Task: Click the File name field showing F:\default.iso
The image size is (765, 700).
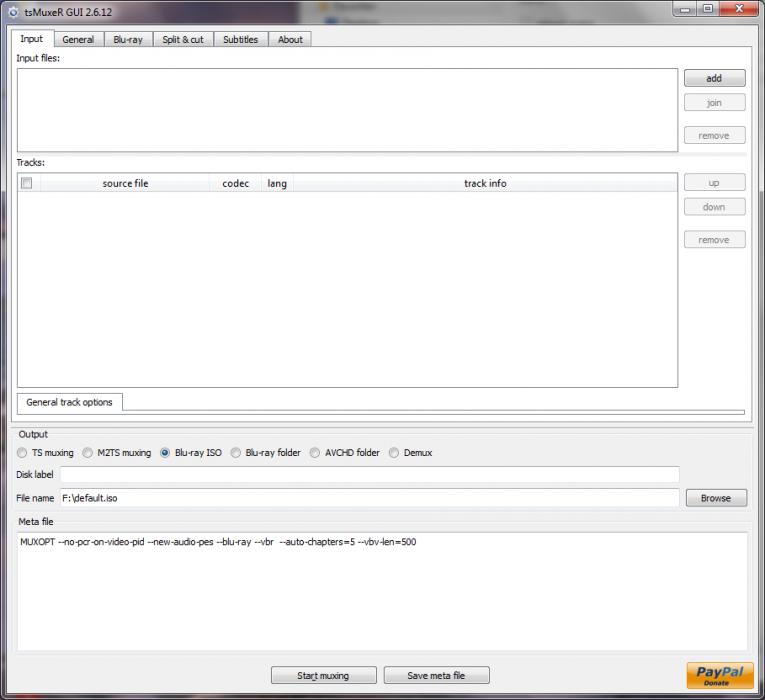Action: point(370,498)
